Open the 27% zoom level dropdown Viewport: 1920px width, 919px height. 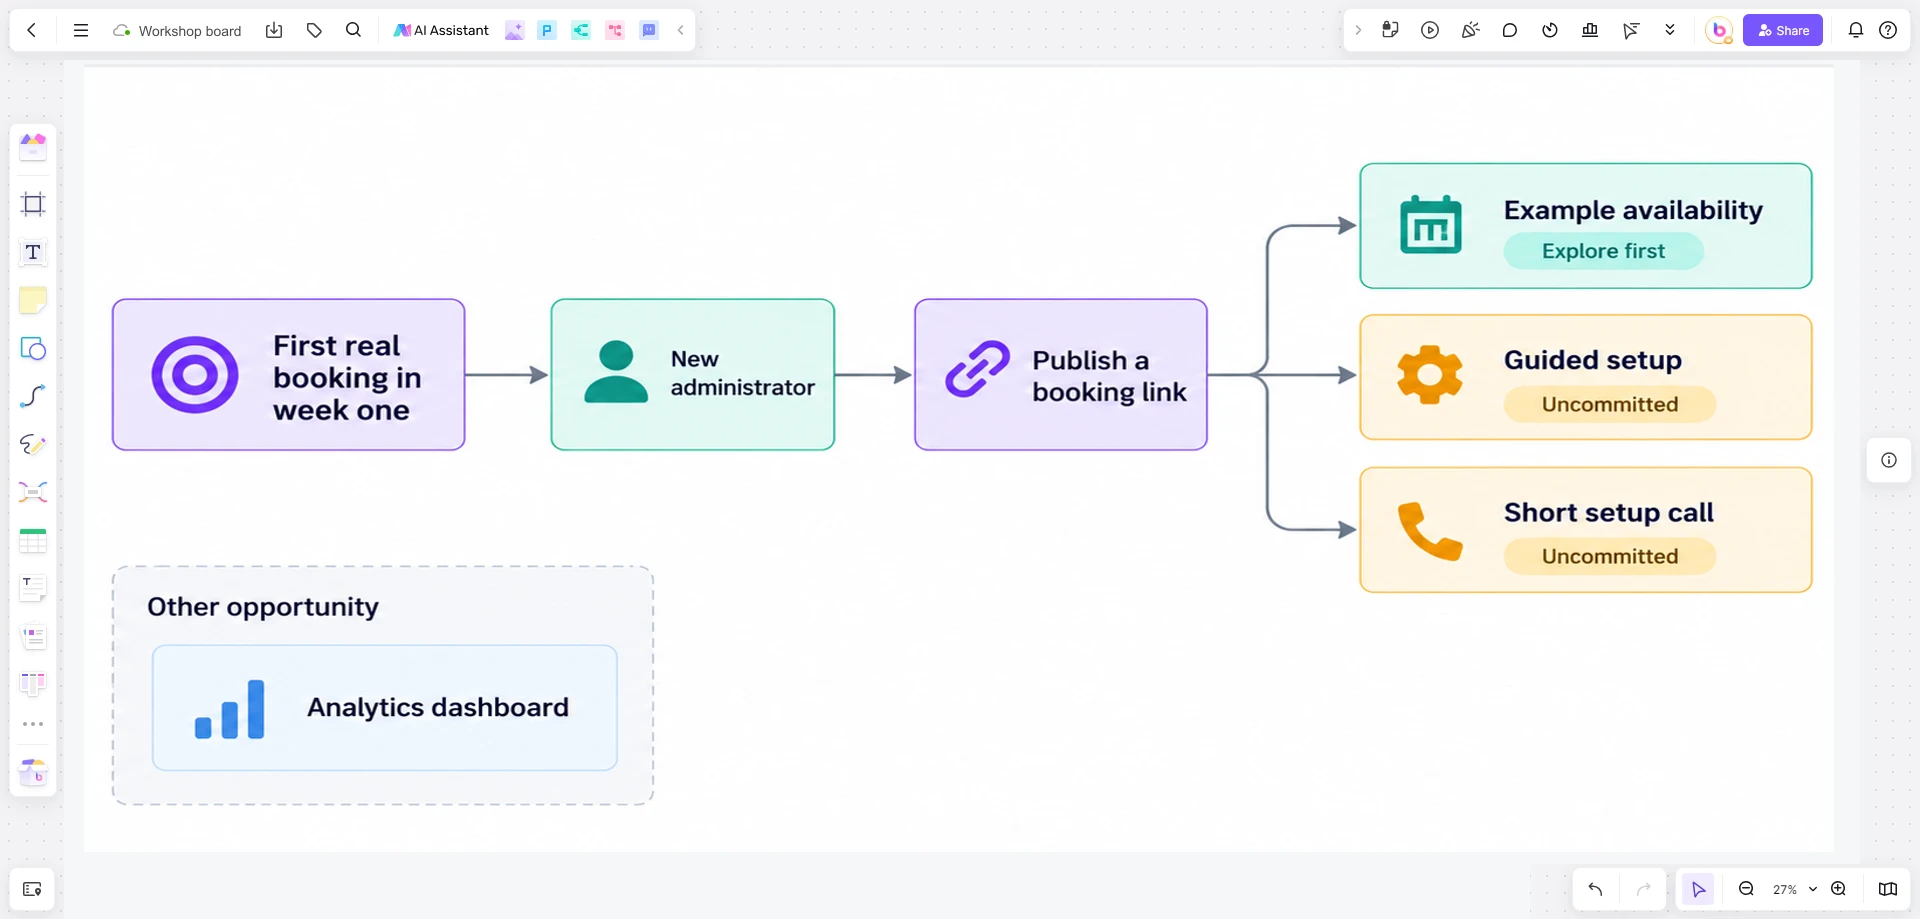pyautogui.click(x=1794, y=889)
